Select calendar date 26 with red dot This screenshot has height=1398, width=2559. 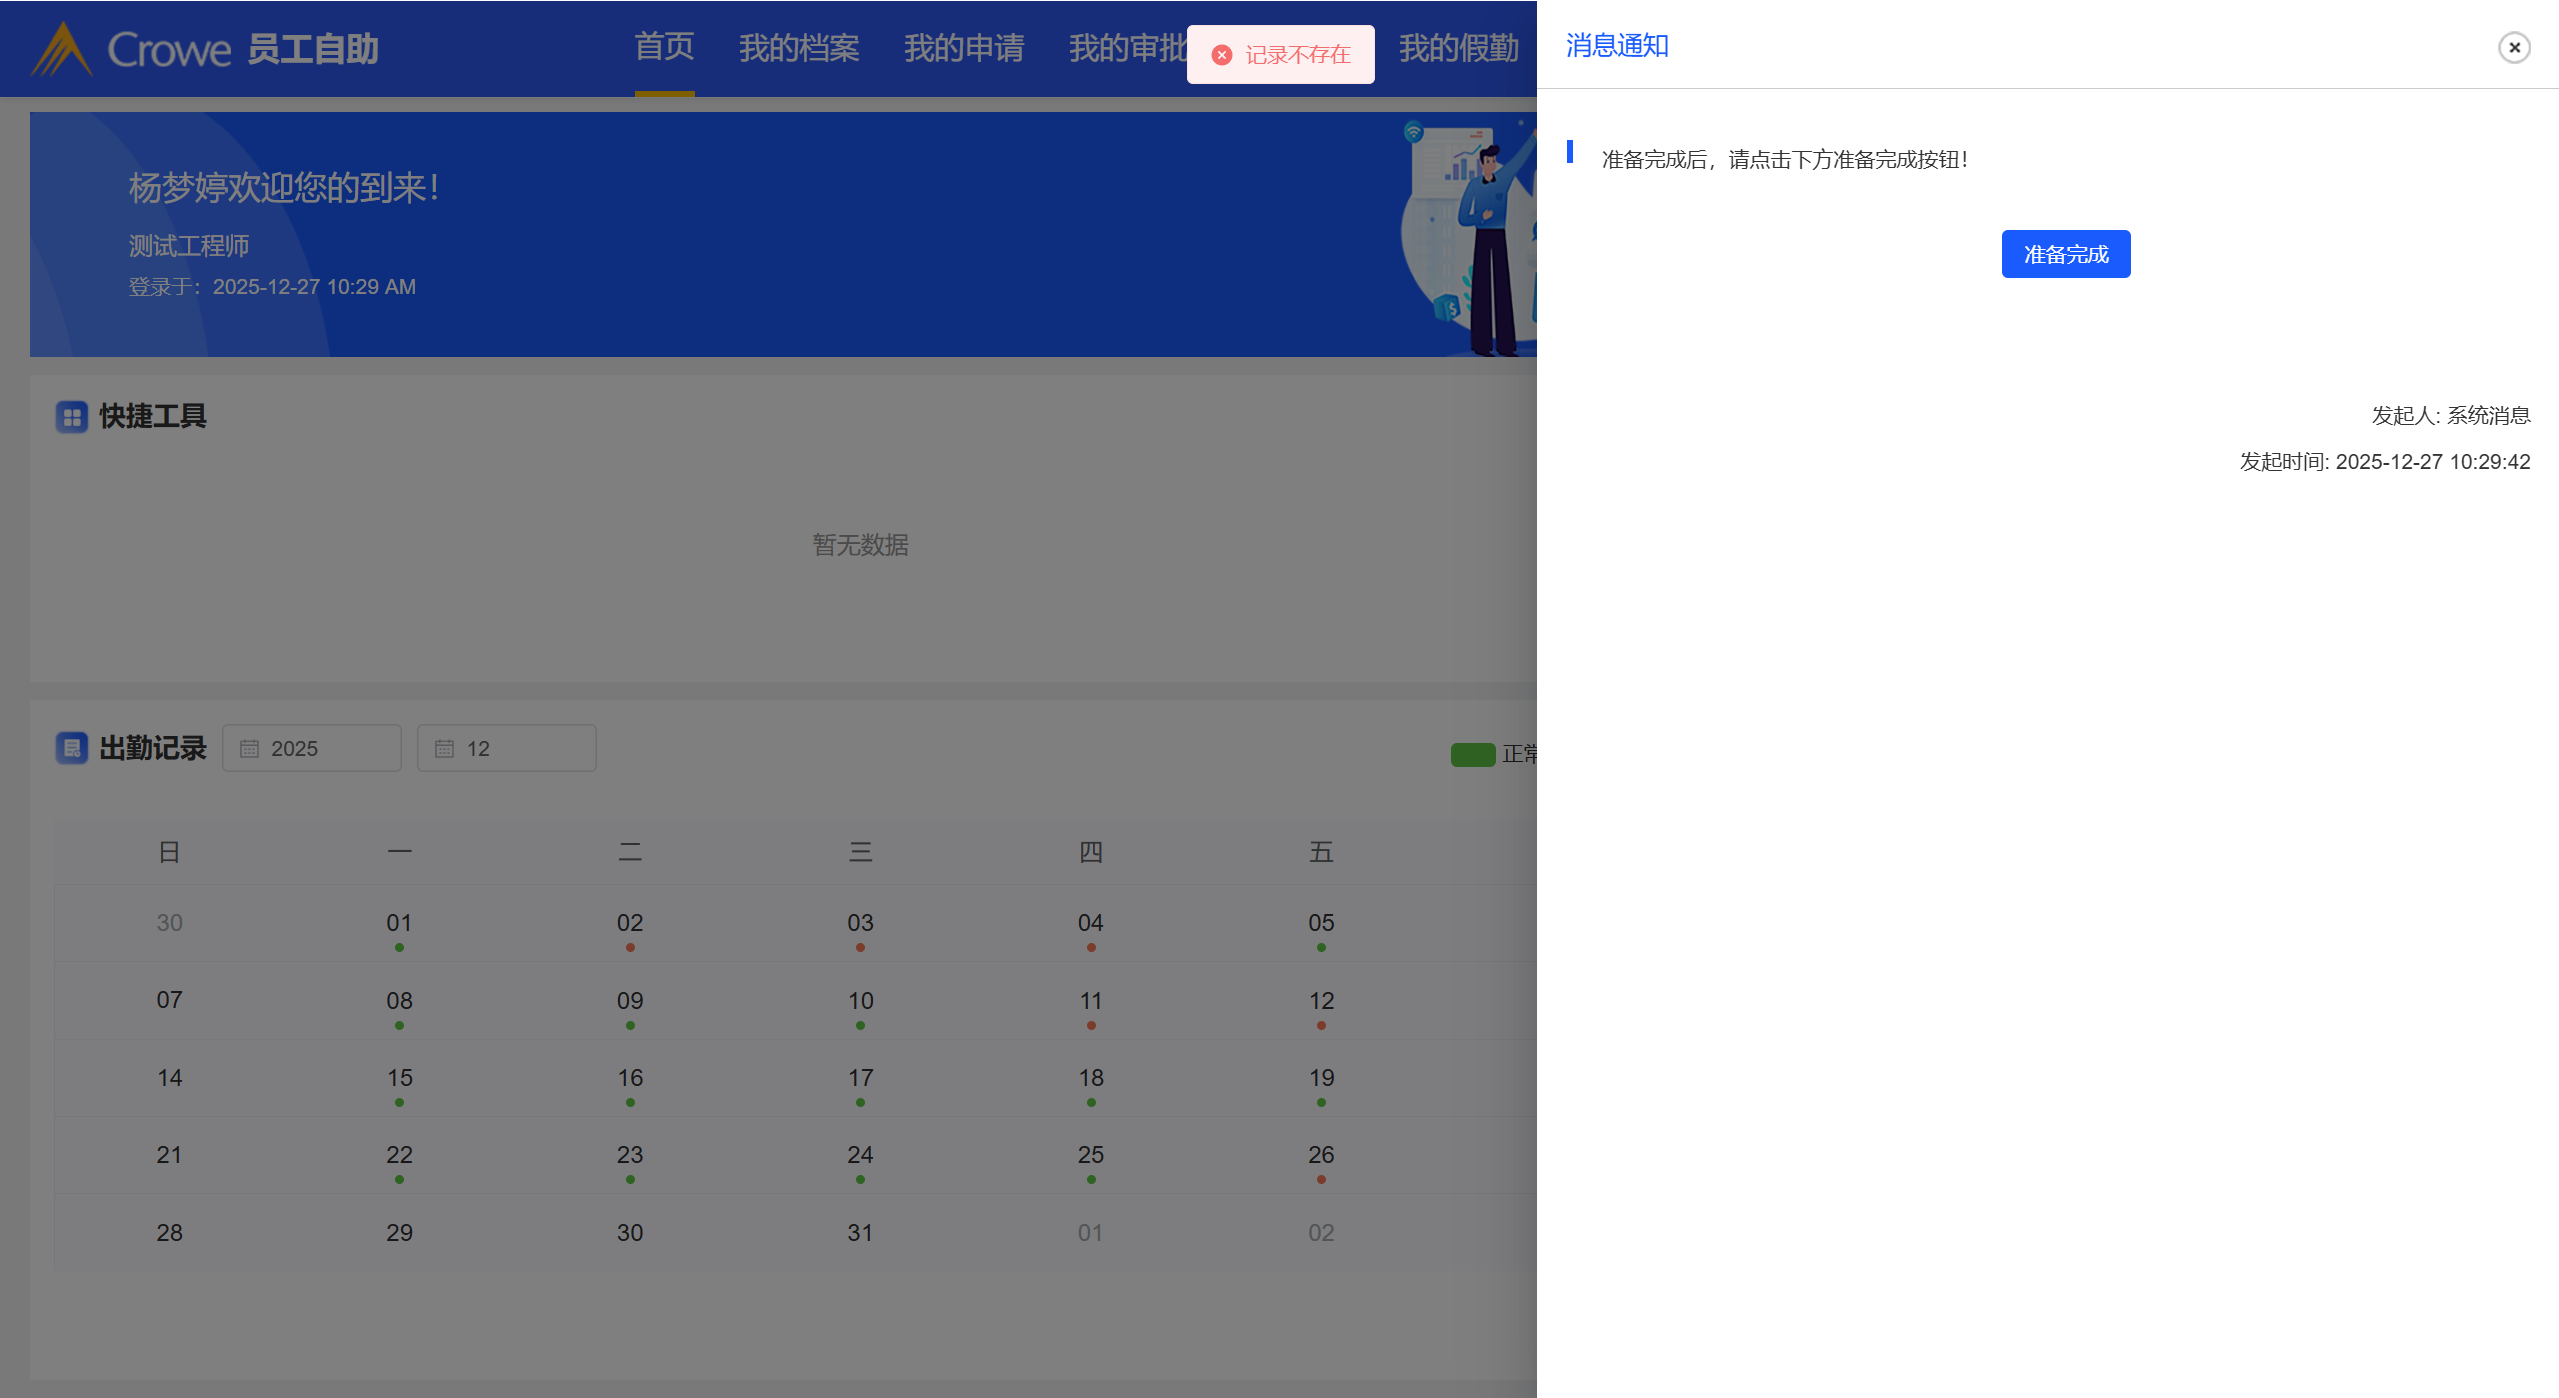(x=1321, y=1156)
